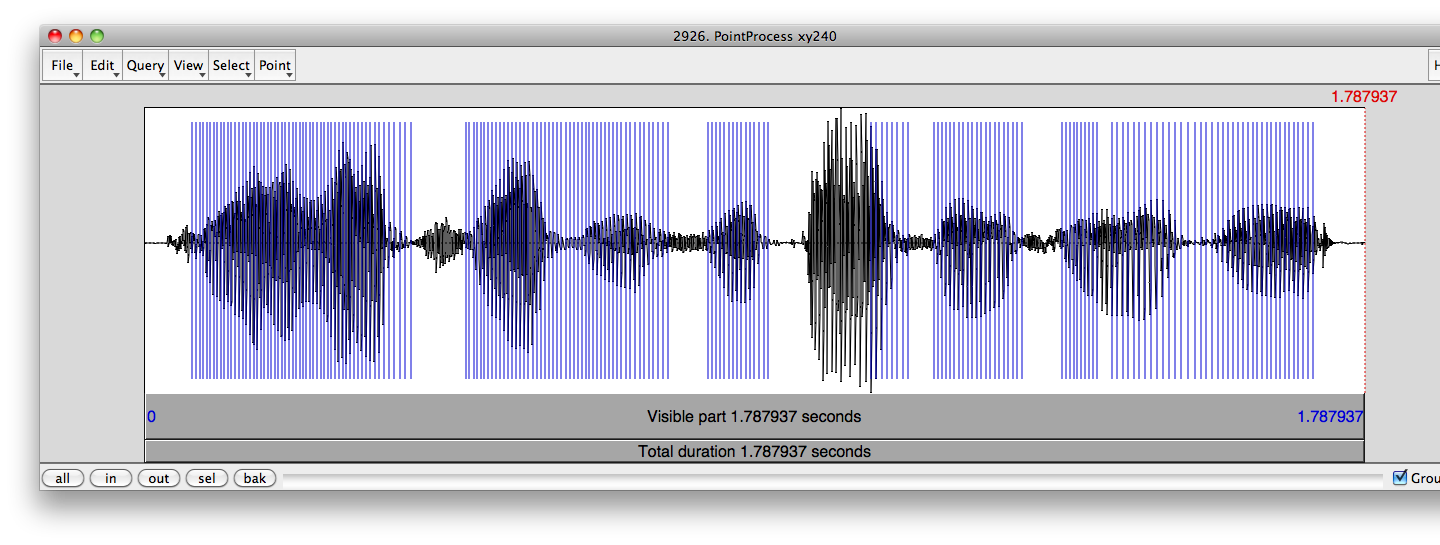This screenshot has width=1440, height=545.
Task: Toggle the Group checkbox
Action: pos(1400,478)
